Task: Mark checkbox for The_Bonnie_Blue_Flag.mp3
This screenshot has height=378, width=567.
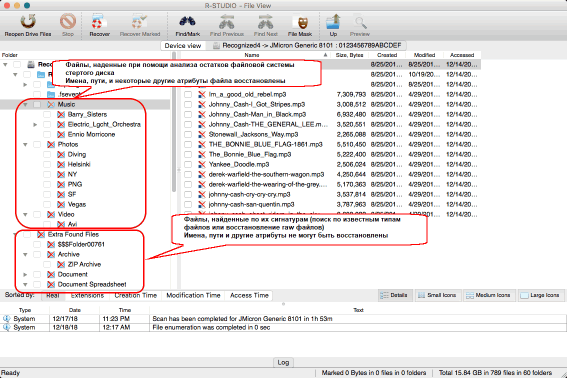Action: [x=188, y=154]
